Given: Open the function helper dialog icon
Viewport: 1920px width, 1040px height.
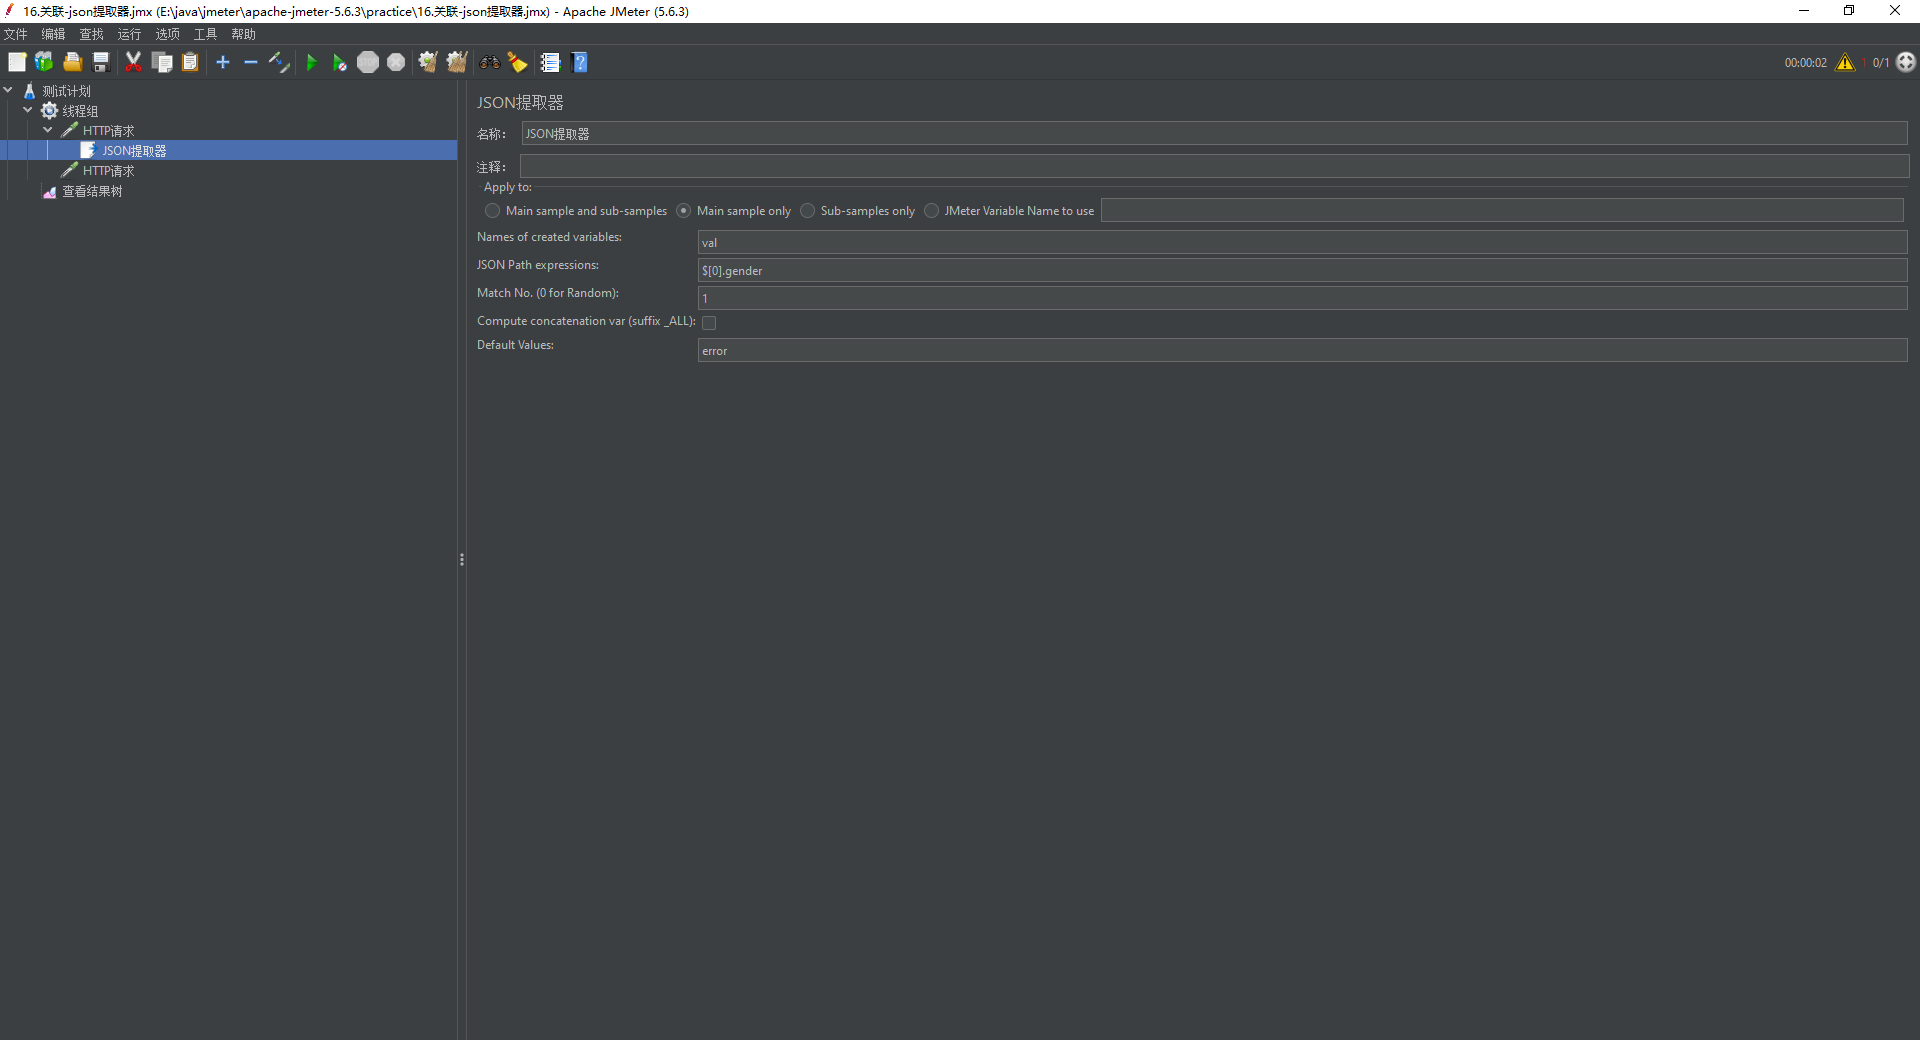Looking at the screenshot, I should tap(550, 62).
